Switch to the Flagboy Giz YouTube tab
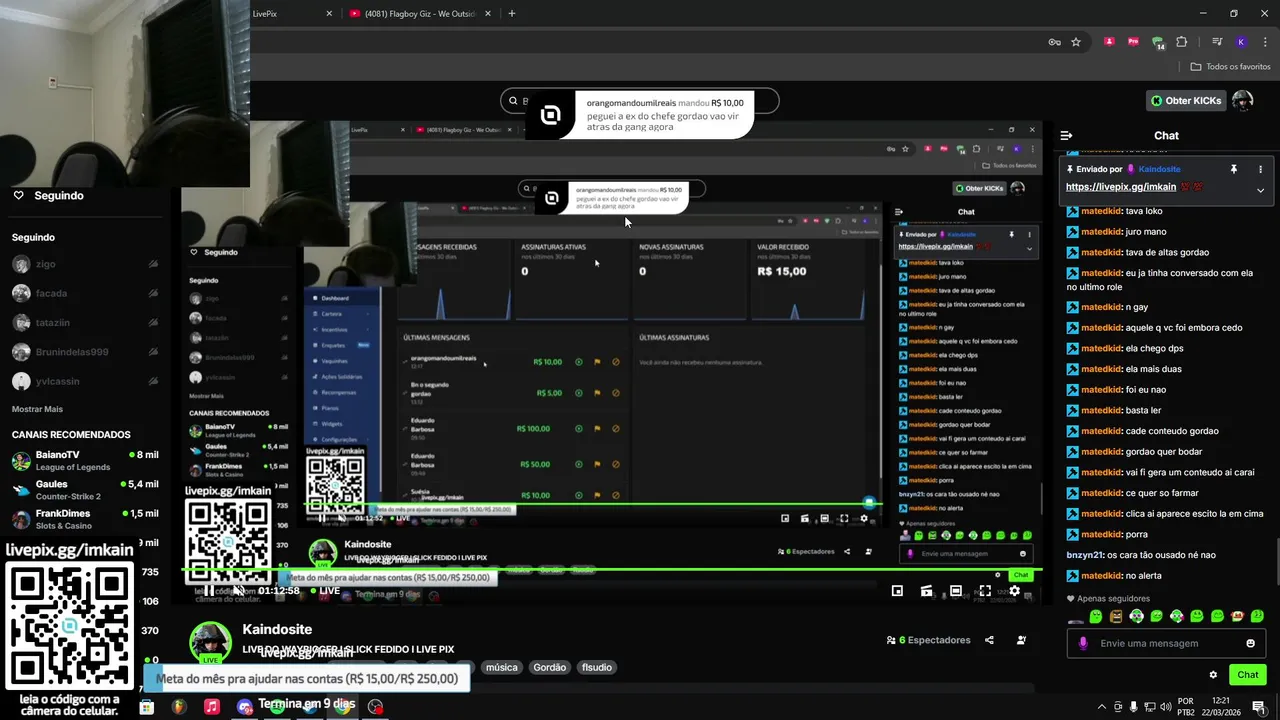 coord(420,14)
